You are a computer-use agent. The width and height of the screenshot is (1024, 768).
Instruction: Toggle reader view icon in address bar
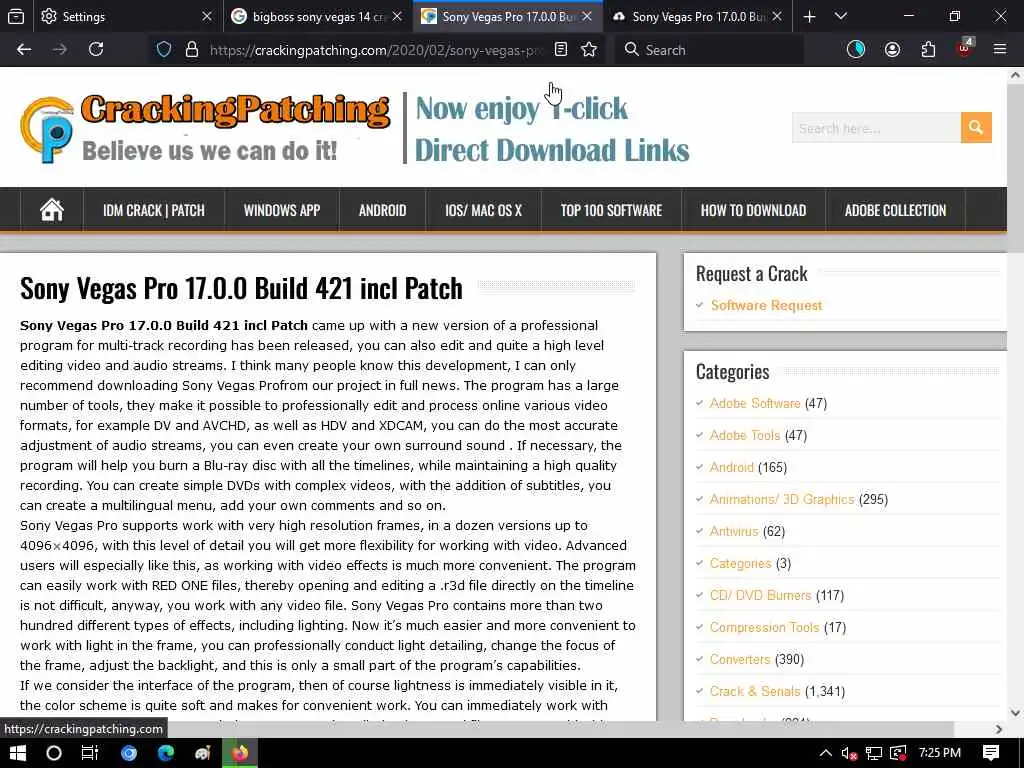560,50
